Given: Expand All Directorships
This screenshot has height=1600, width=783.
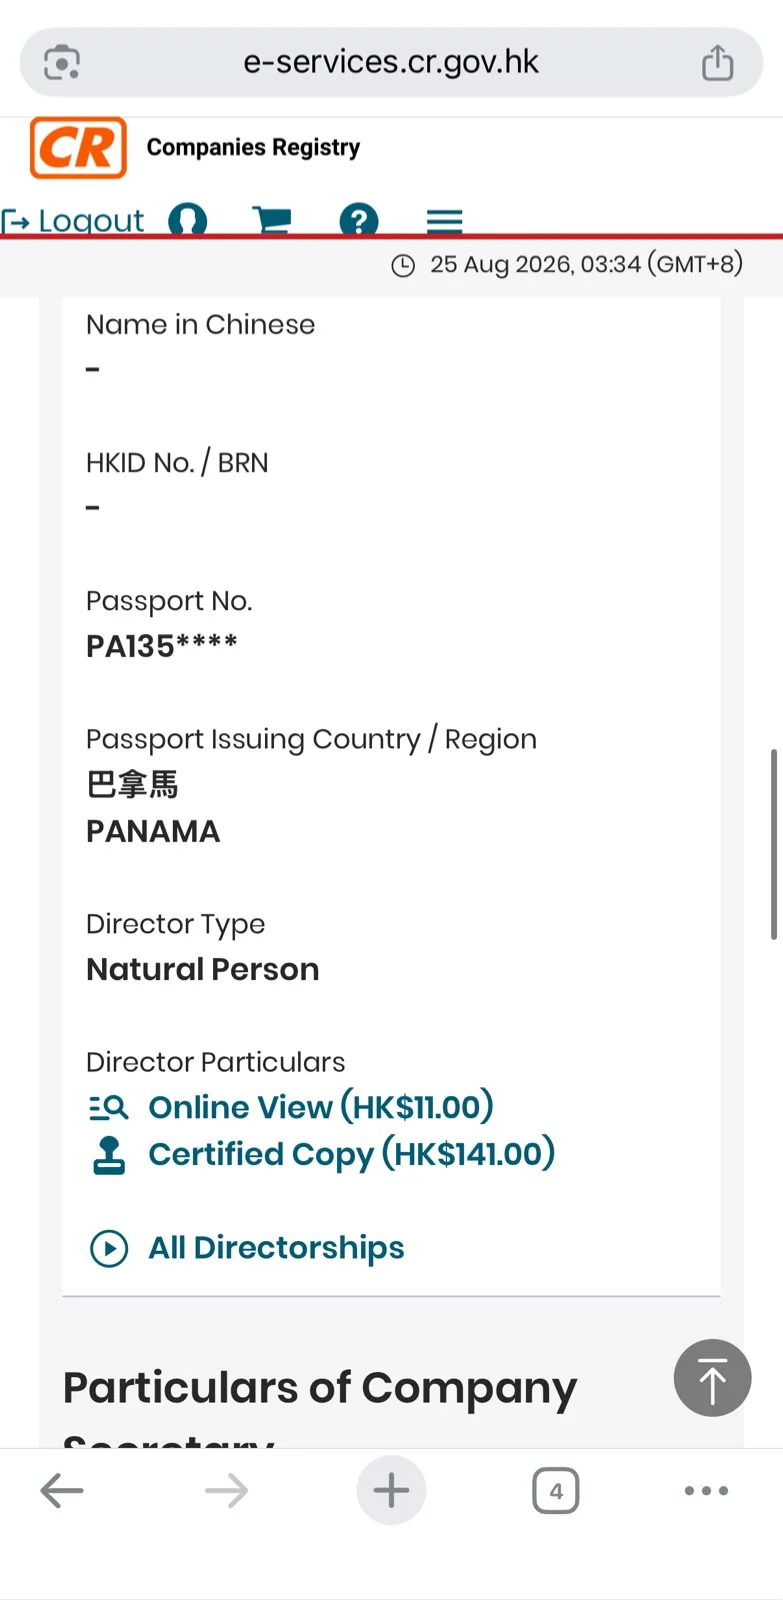Looking at the screenshot, I should click(276, 1248).
